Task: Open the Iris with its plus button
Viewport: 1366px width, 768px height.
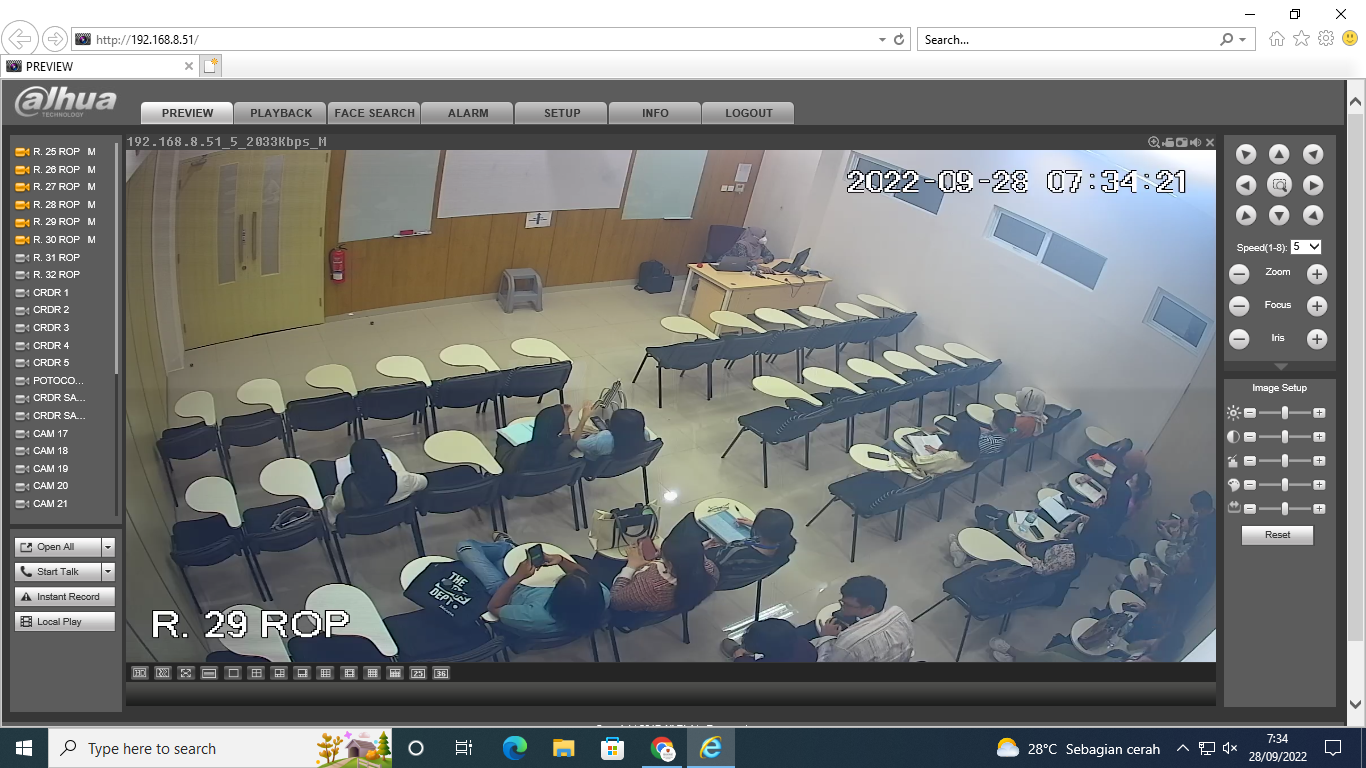Action: (1317, 339)
